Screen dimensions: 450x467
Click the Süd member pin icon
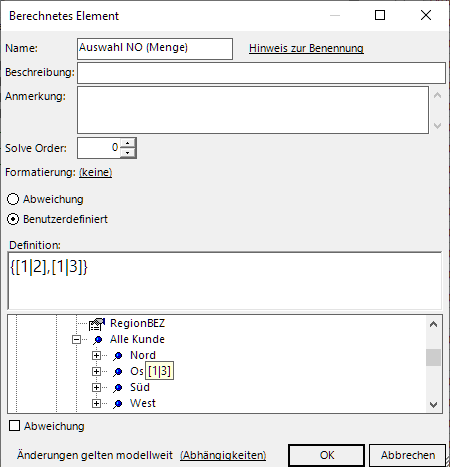[x=117, y=388]
